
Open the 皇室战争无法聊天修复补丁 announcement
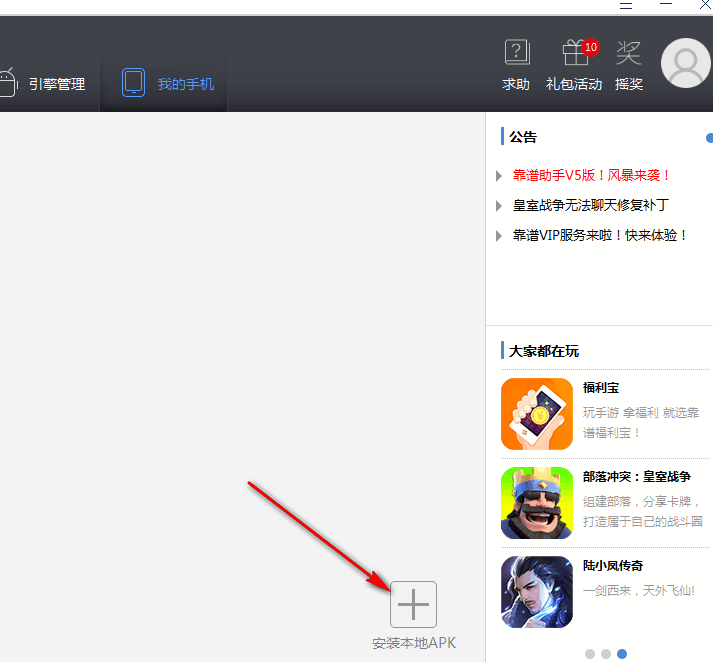point(590,205)
